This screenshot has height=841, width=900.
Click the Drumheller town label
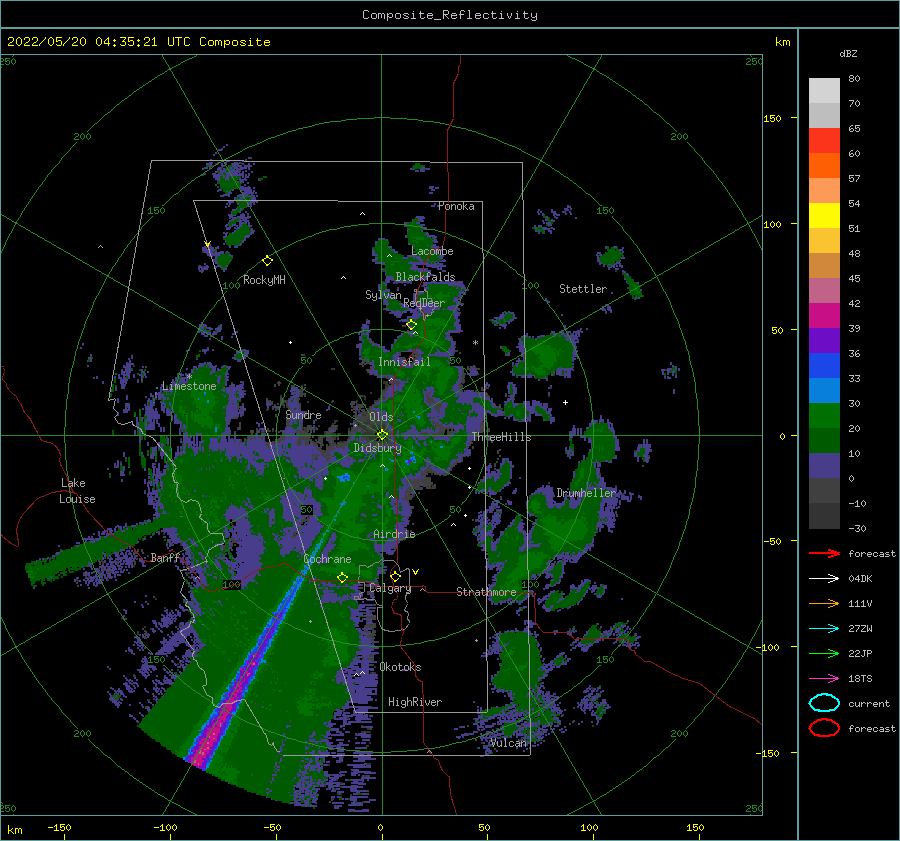(585, 493)
